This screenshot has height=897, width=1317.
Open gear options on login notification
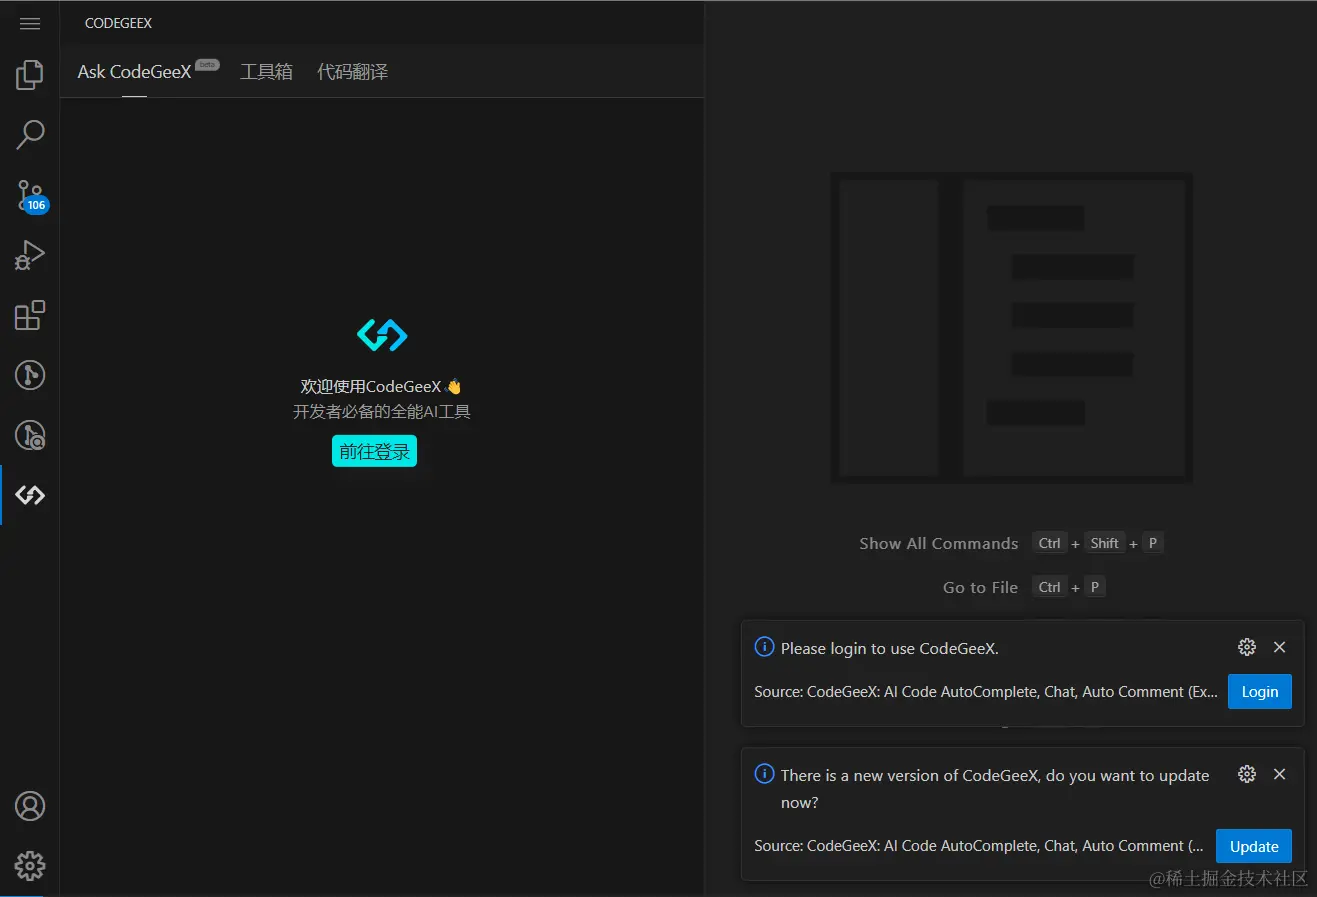click(1247, 647)
